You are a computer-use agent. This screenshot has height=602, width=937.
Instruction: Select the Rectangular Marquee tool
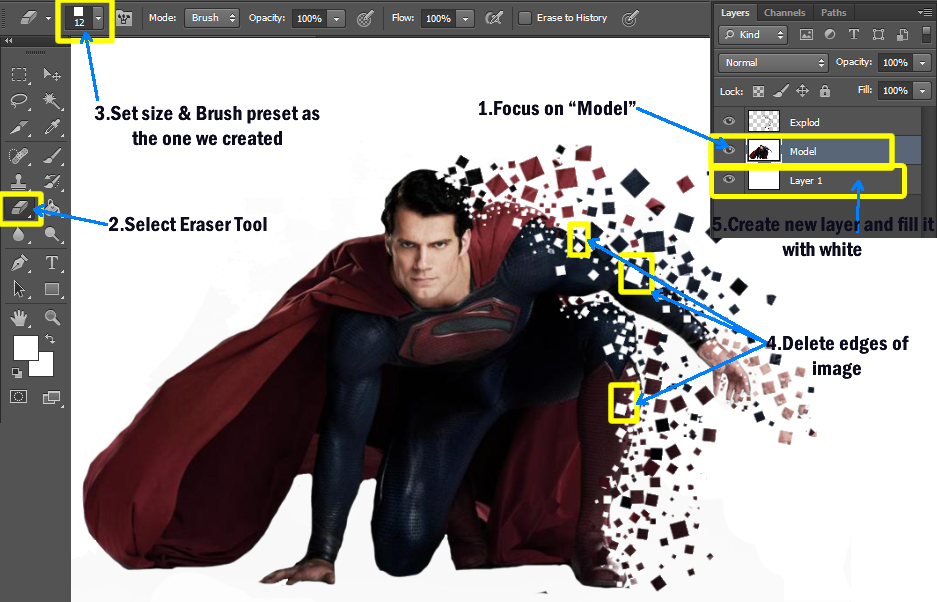[19, 74]
